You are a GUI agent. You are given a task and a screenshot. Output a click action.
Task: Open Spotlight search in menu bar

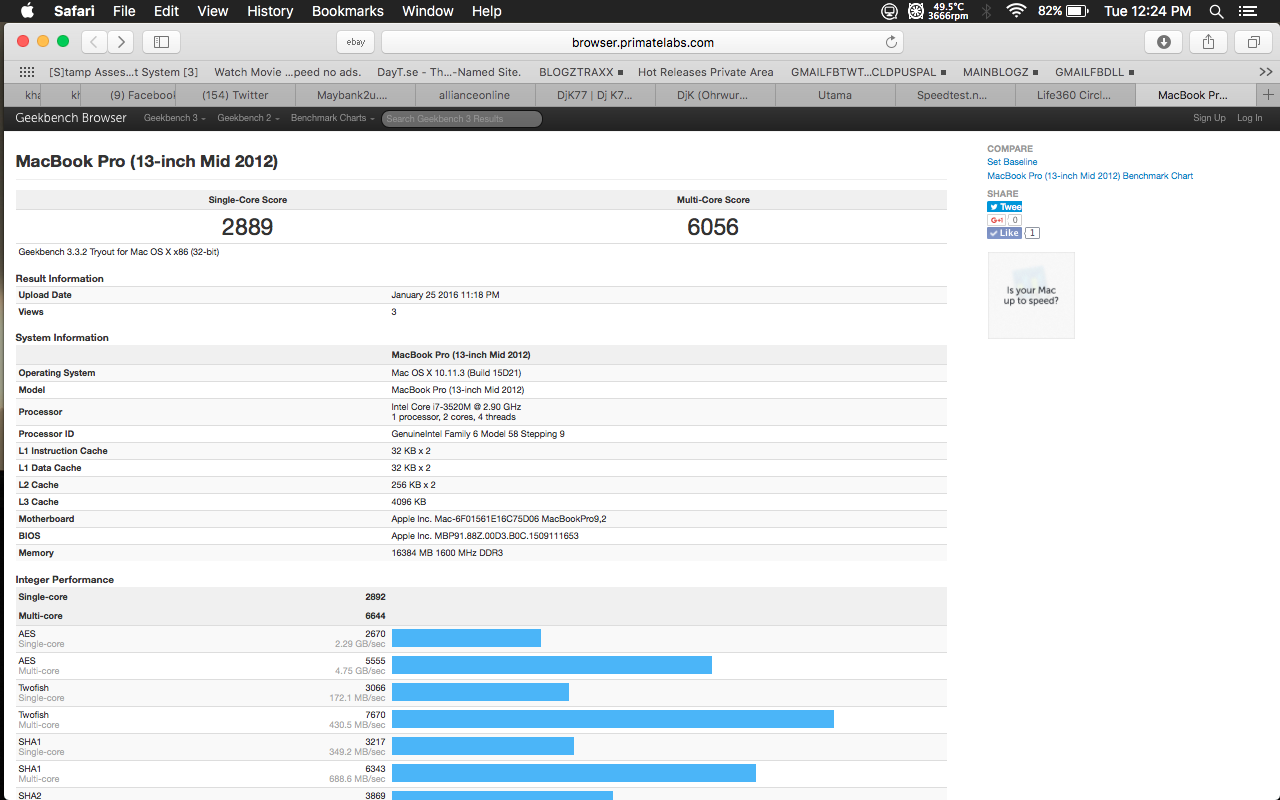pyautogui.click(x=1216, y=11)
